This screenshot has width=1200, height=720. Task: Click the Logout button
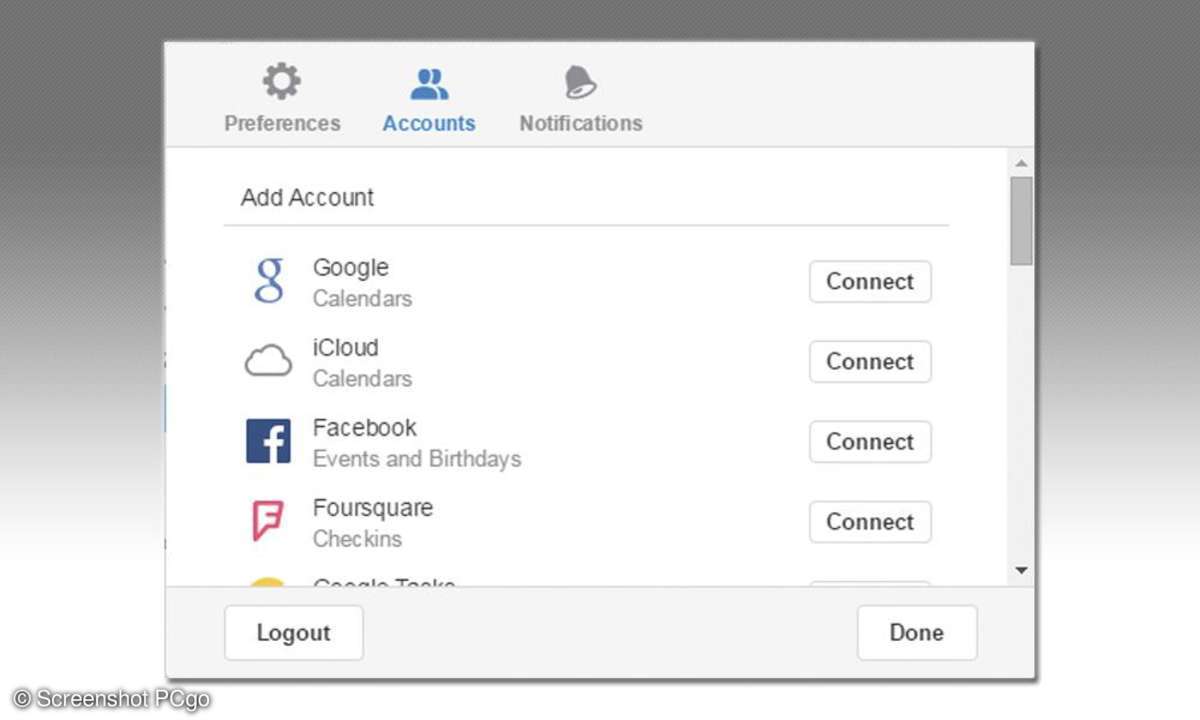(x=294, y=632)
